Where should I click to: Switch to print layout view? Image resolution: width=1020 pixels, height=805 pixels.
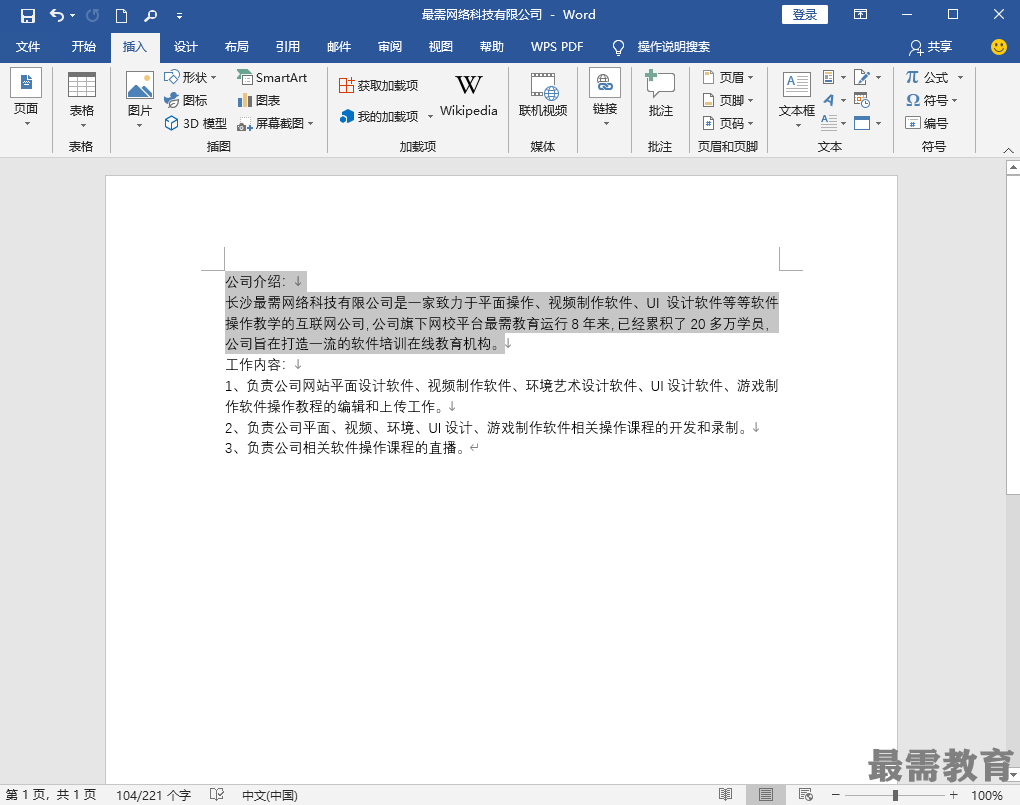(x=766, y=795)
